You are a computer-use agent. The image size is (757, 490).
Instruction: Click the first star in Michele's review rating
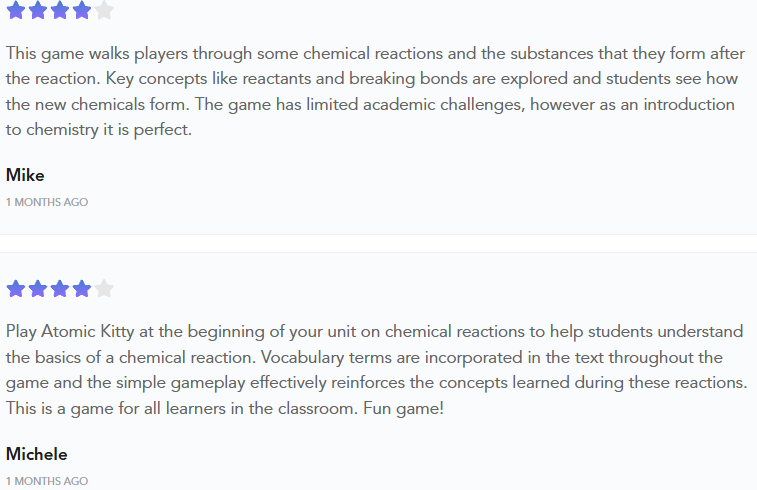point(16,289)
